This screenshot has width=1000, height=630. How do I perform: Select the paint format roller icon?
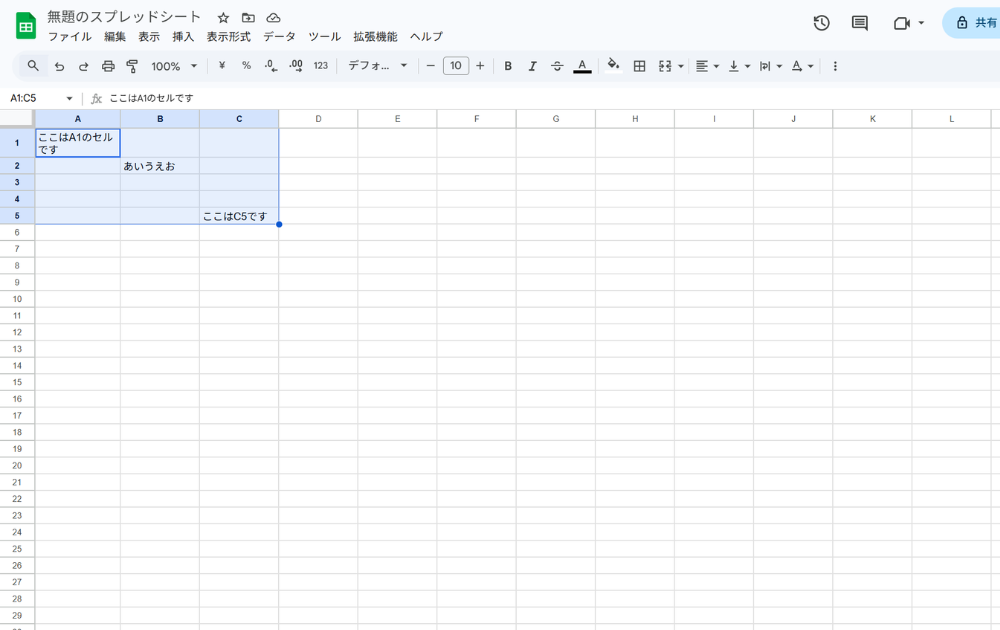(132, 66)
